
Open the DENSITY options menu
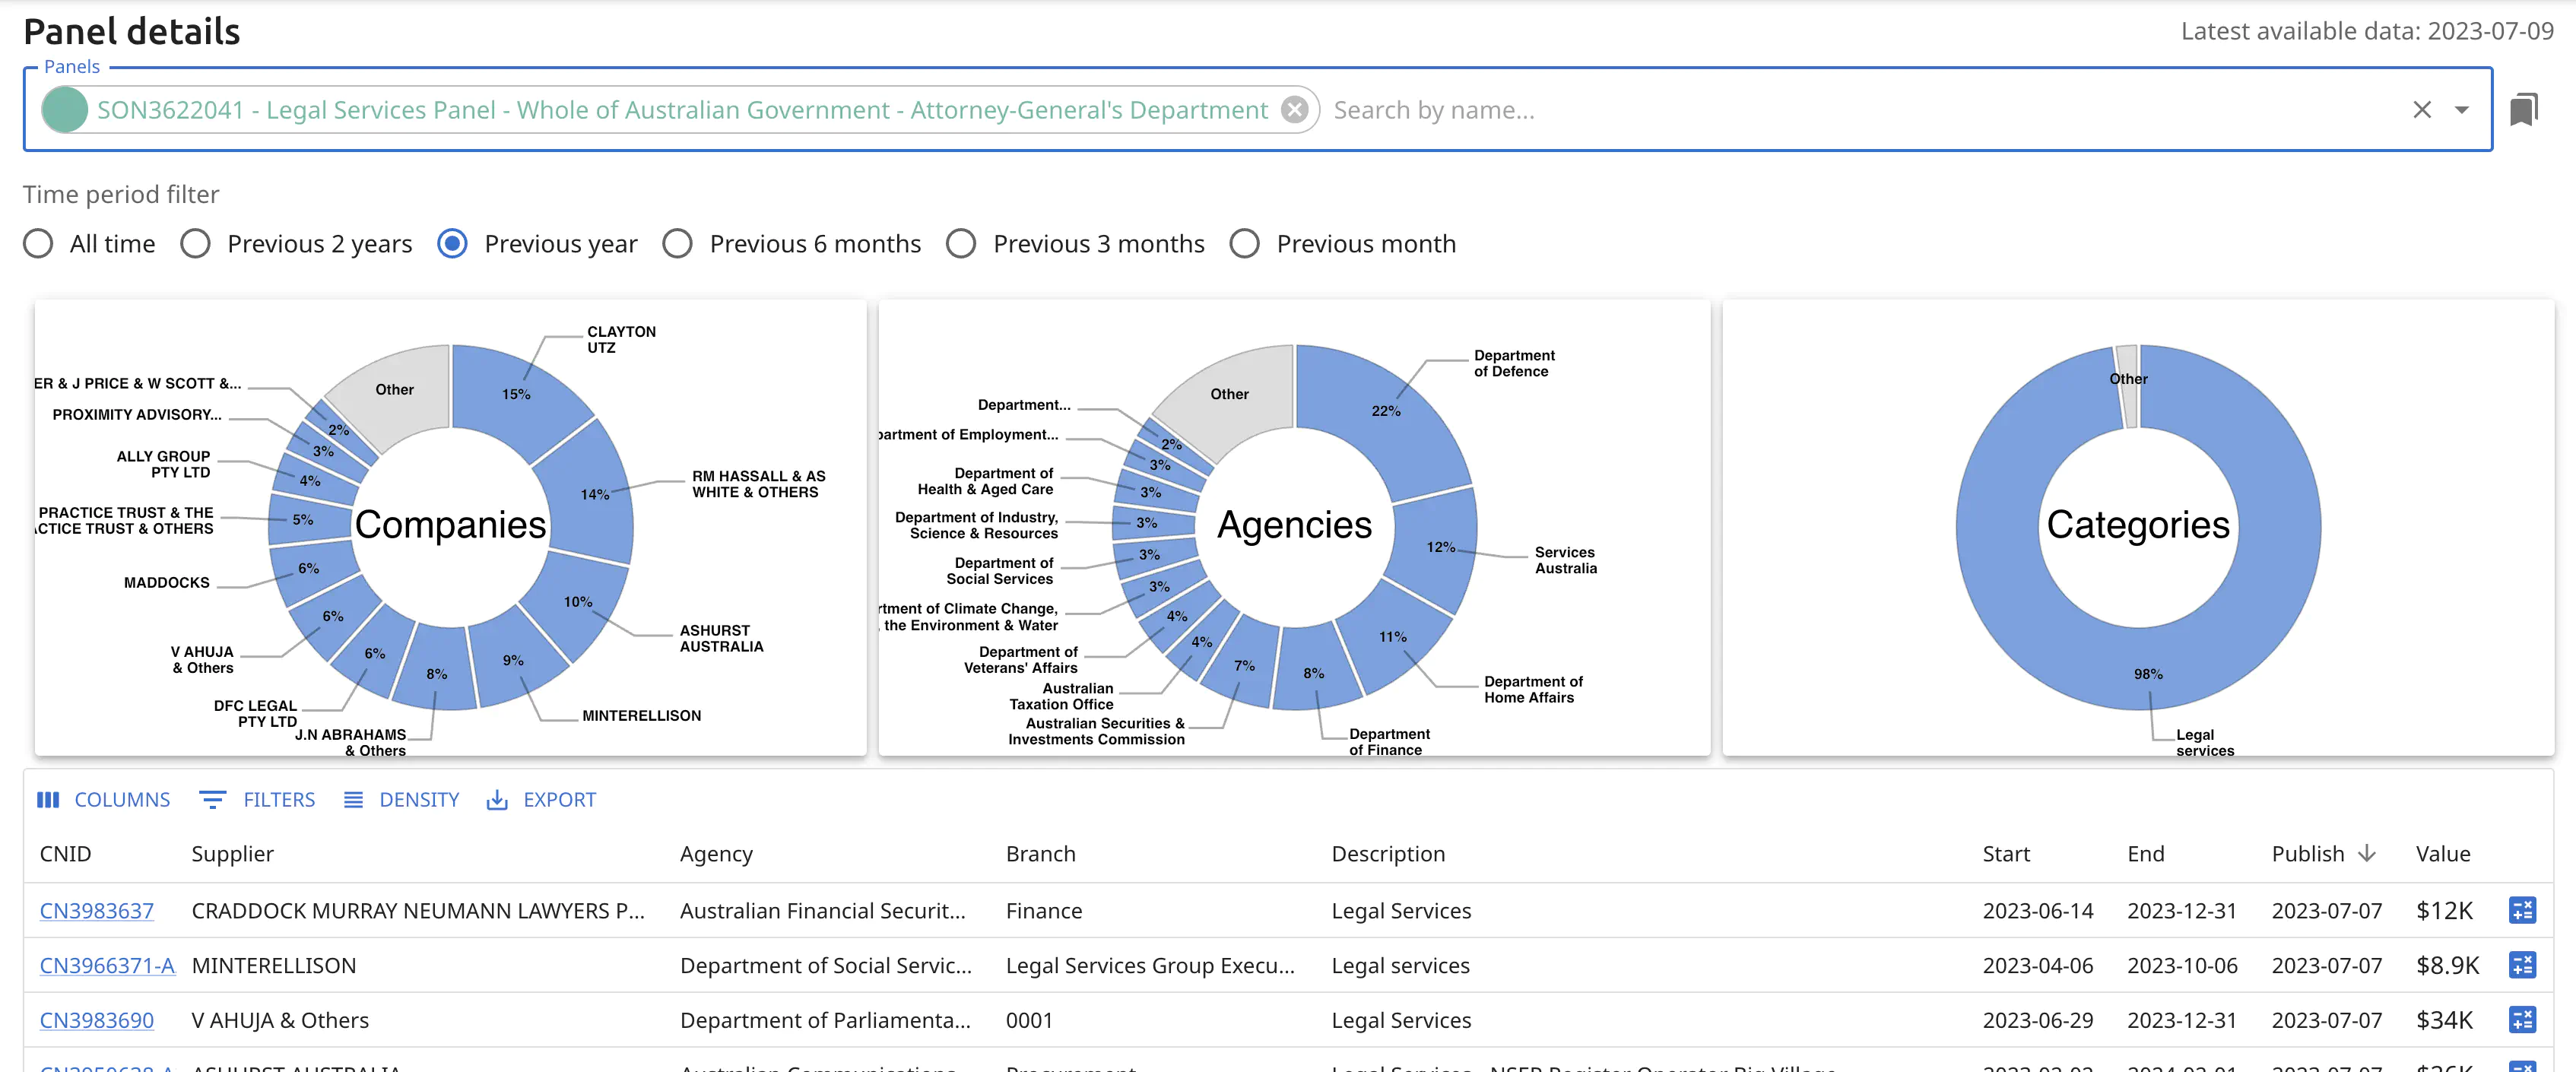click(402, 799)
